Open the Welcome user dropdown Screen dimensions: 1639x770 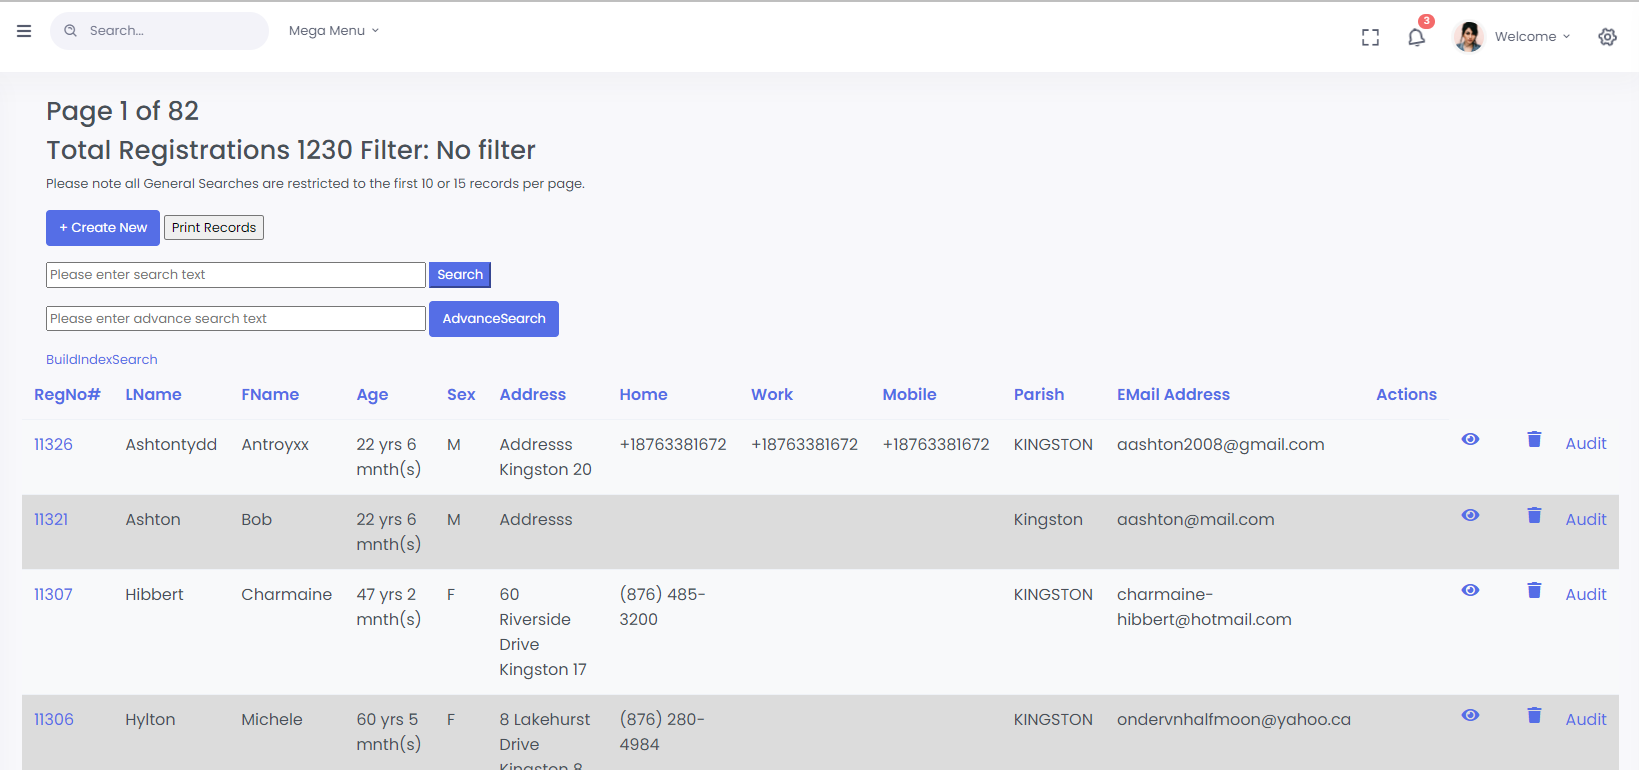tap(1532, 37)
